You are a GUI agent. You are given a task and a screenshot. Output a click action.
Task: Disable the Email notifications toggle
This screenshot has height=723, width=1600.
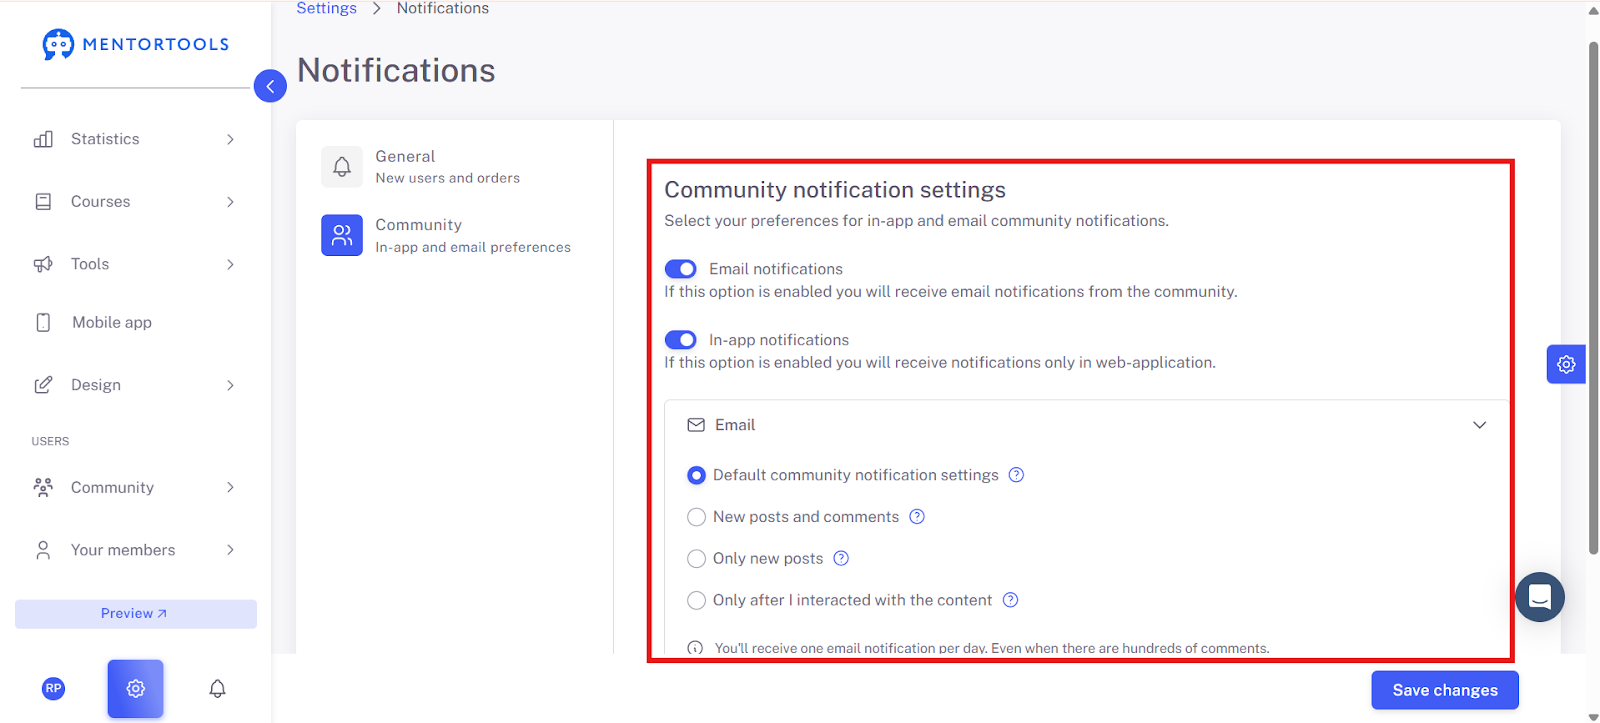coord(680,269)
